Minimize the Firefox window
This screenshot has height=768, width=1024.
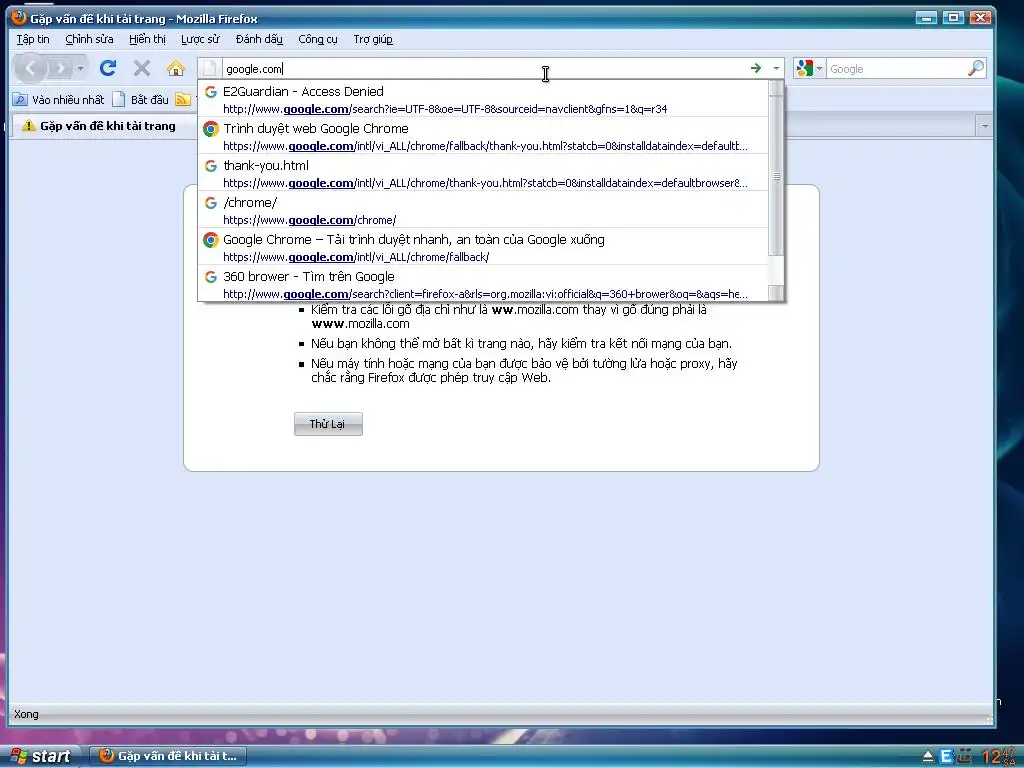(x=925, y=18)
